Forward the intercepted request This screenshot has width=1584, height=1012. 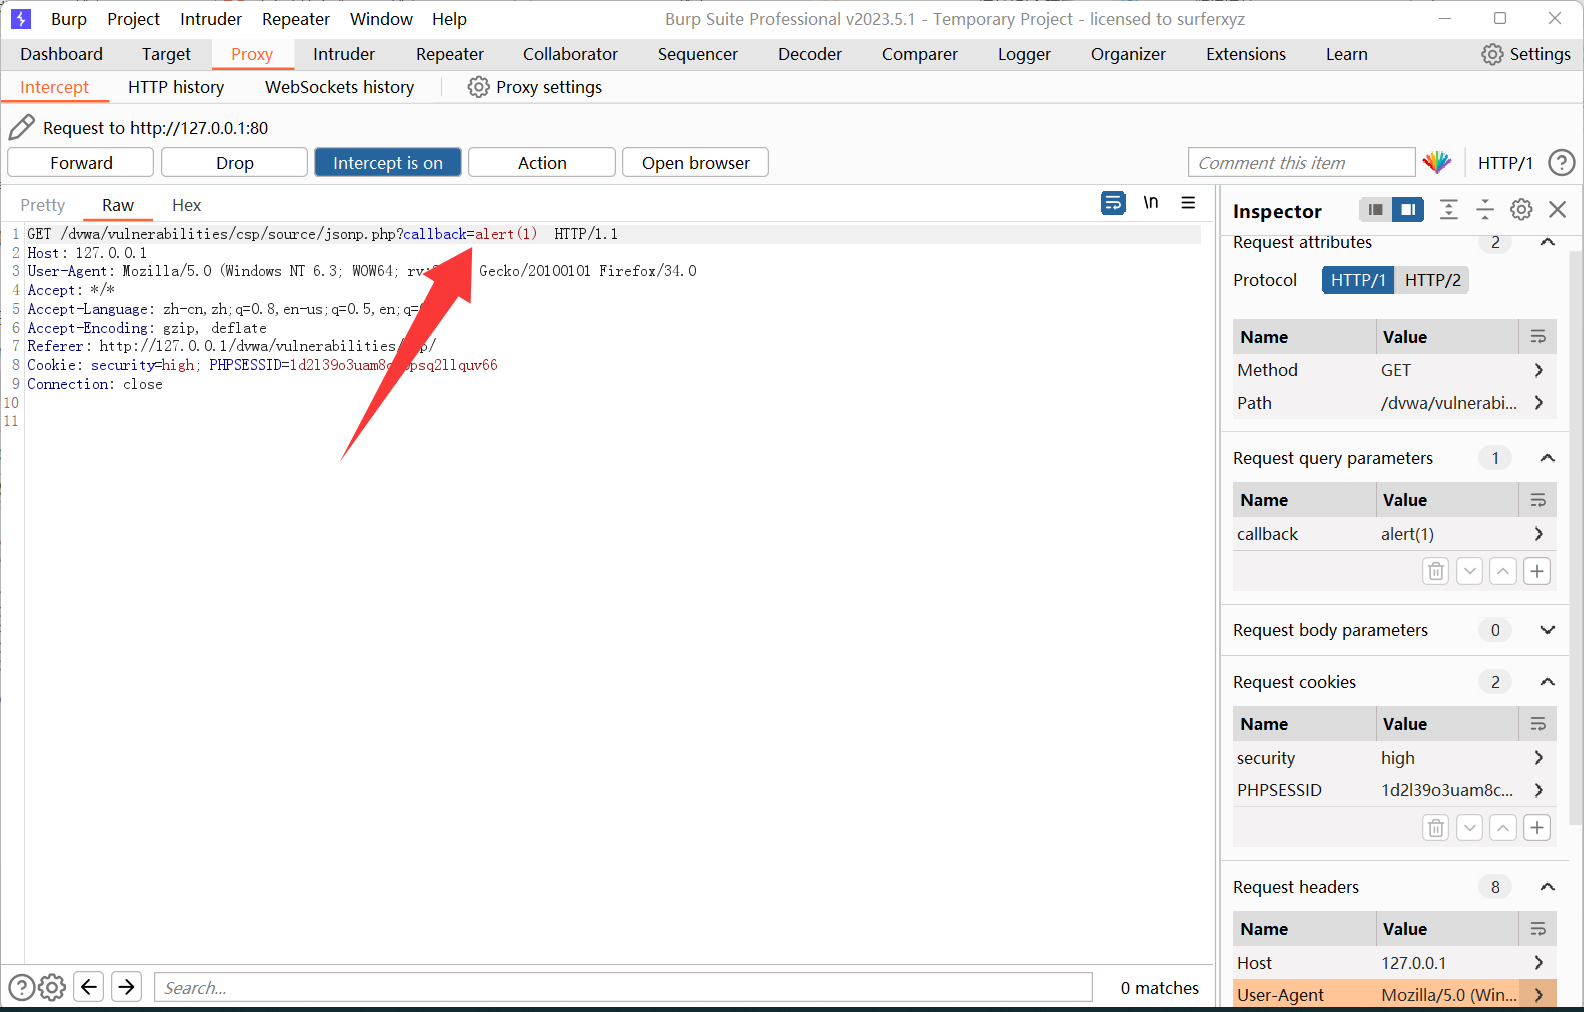coord(81,162)
